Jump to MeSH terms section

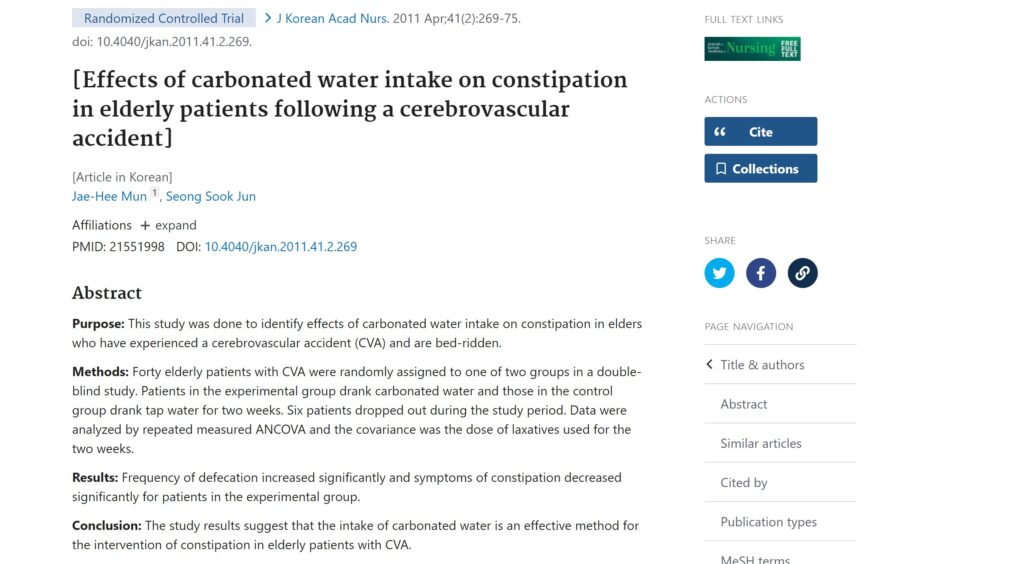[x=755, y=559]
